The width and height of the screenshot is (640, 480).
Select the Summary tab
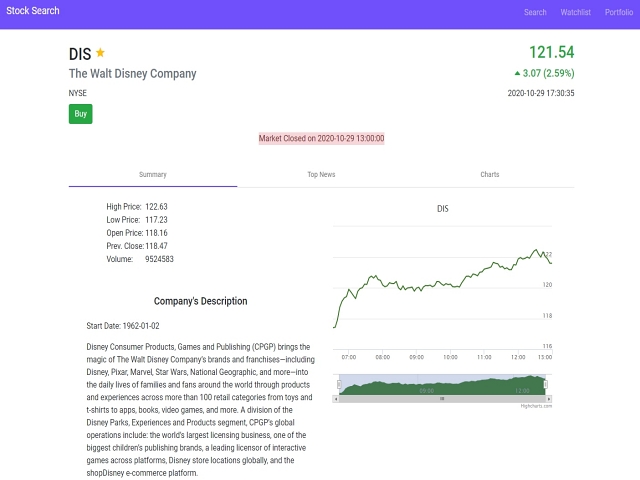tap(153, 175)
